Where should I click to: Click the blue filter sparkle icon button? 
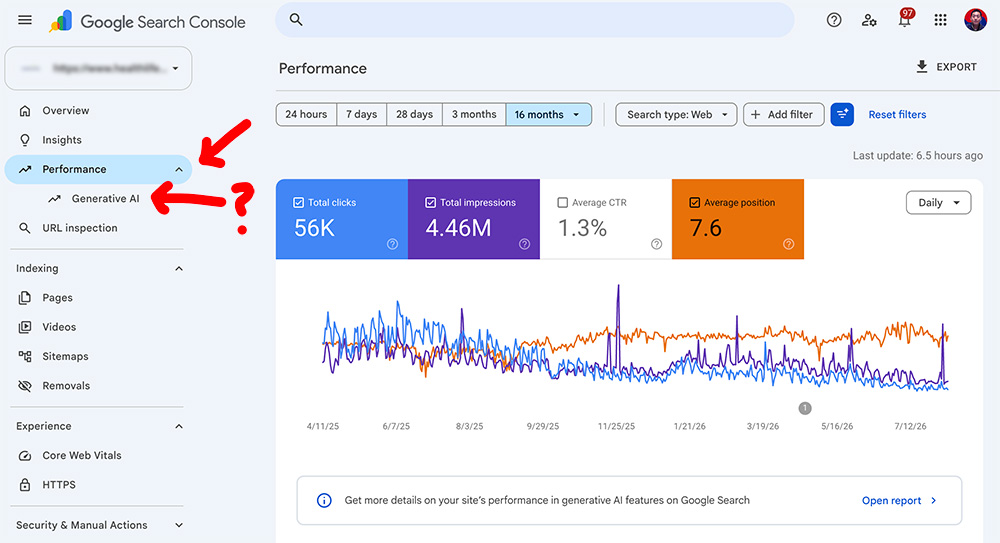tap(842, 114)
